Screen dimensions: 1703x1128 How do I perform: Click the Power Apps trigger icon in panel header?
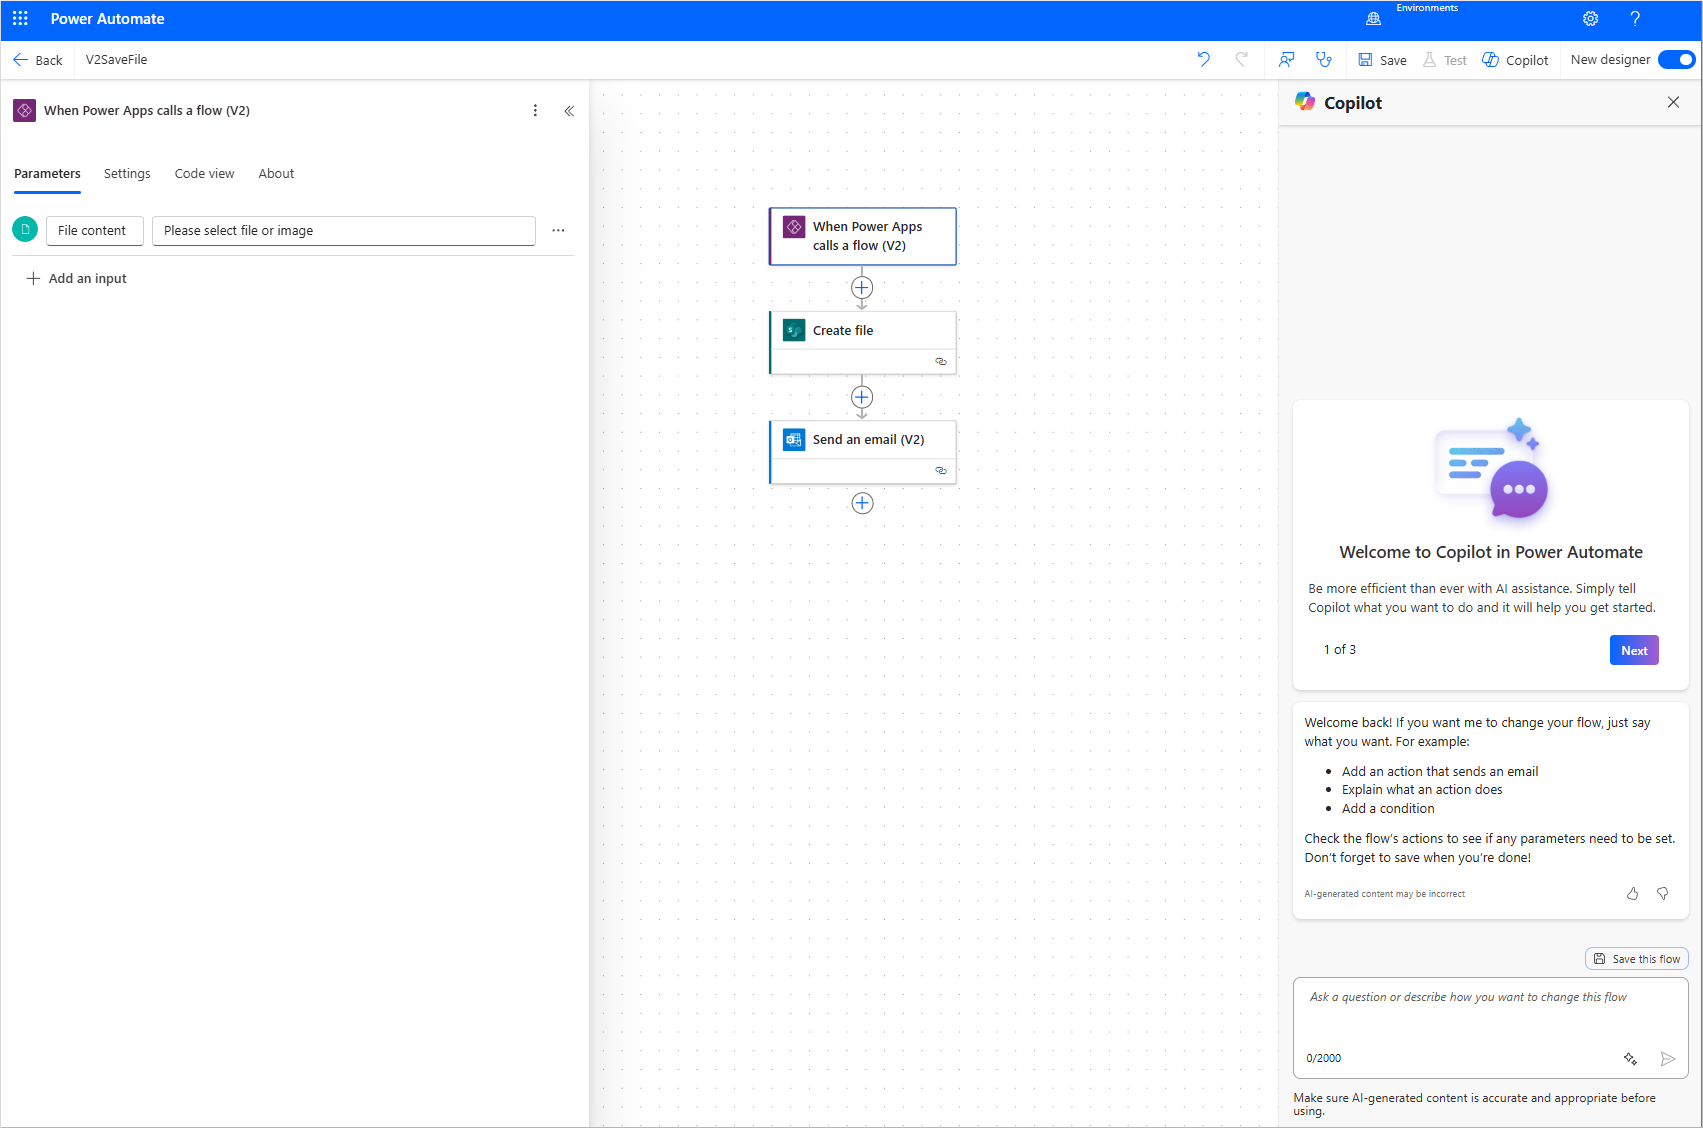[25, 111]
